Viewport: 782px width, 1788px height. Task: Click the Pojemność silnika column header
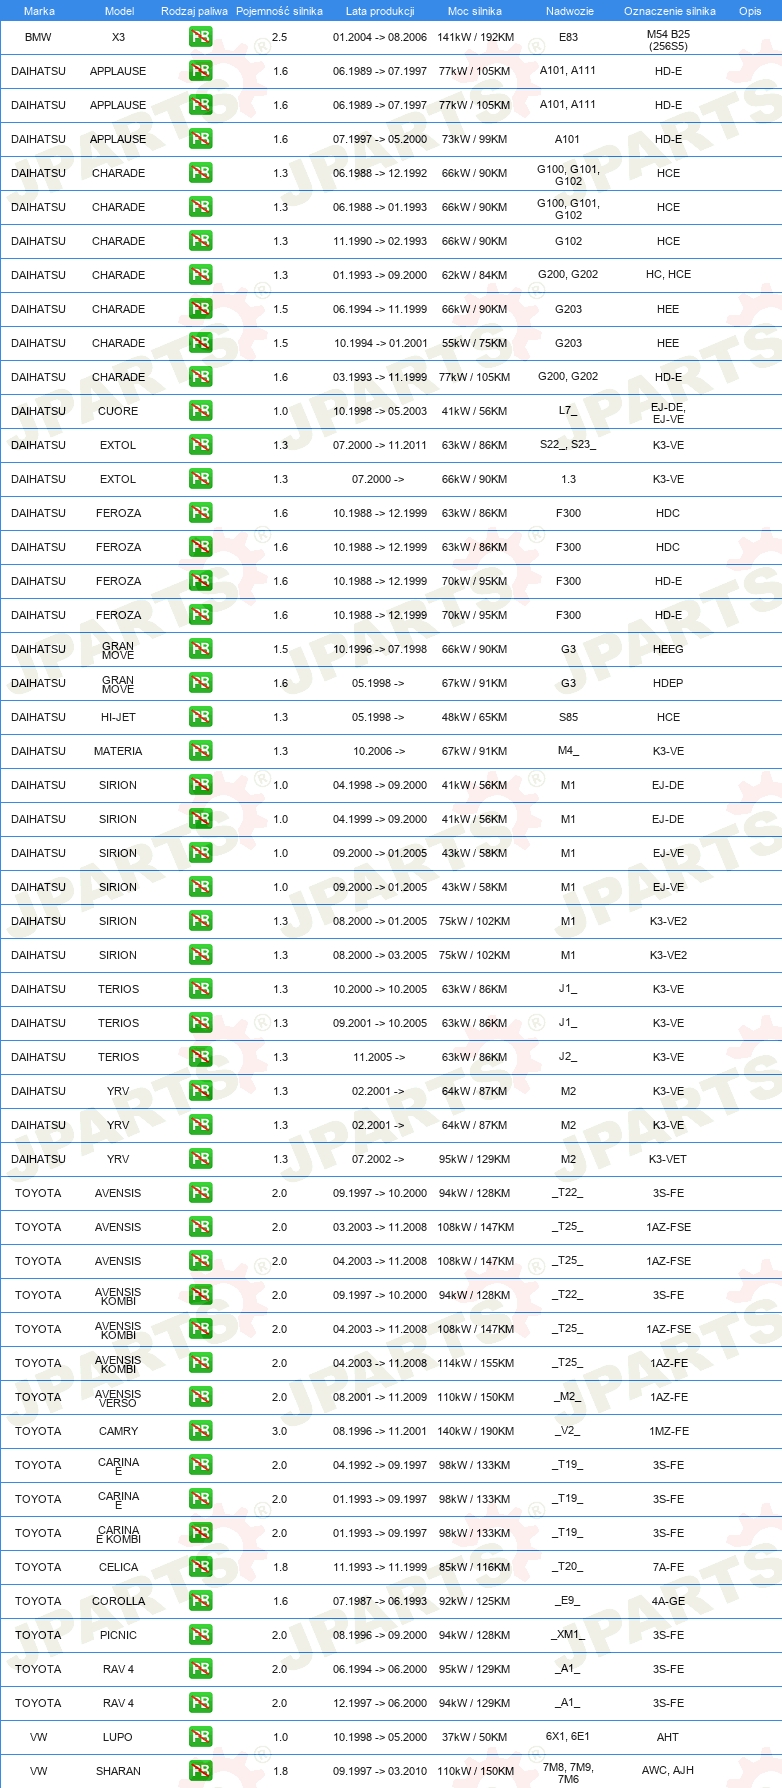[x=280, y=11]
